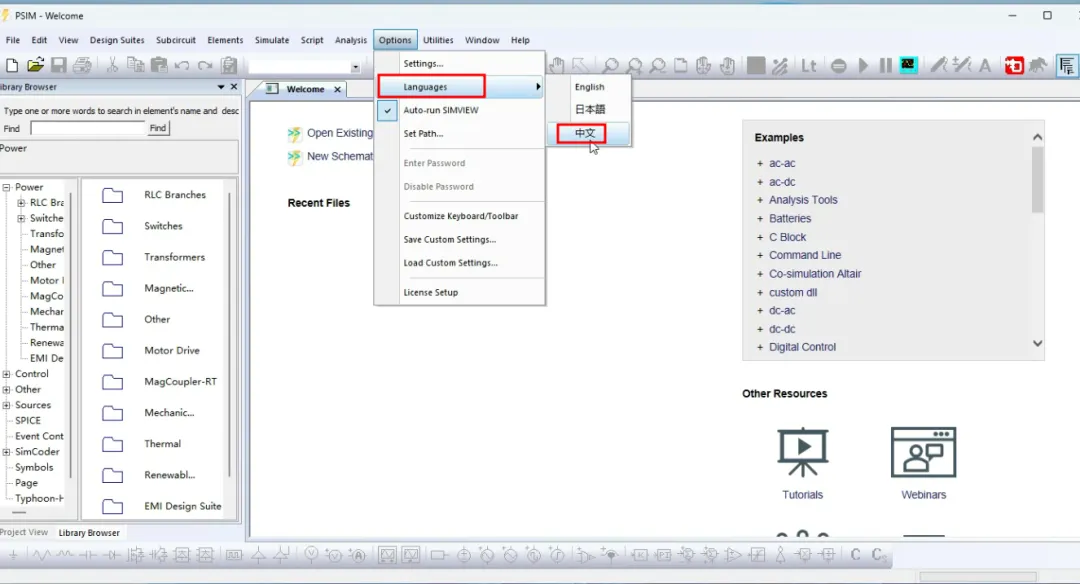Choose Customize Keyboard/Toolbar menu entry

point(460,216)
